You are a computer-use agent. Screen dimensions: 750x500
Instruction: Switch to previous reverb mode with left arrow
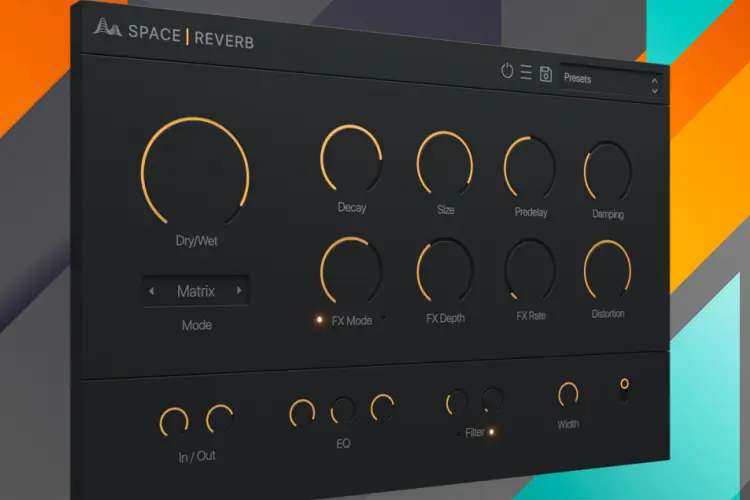point(152,290)
